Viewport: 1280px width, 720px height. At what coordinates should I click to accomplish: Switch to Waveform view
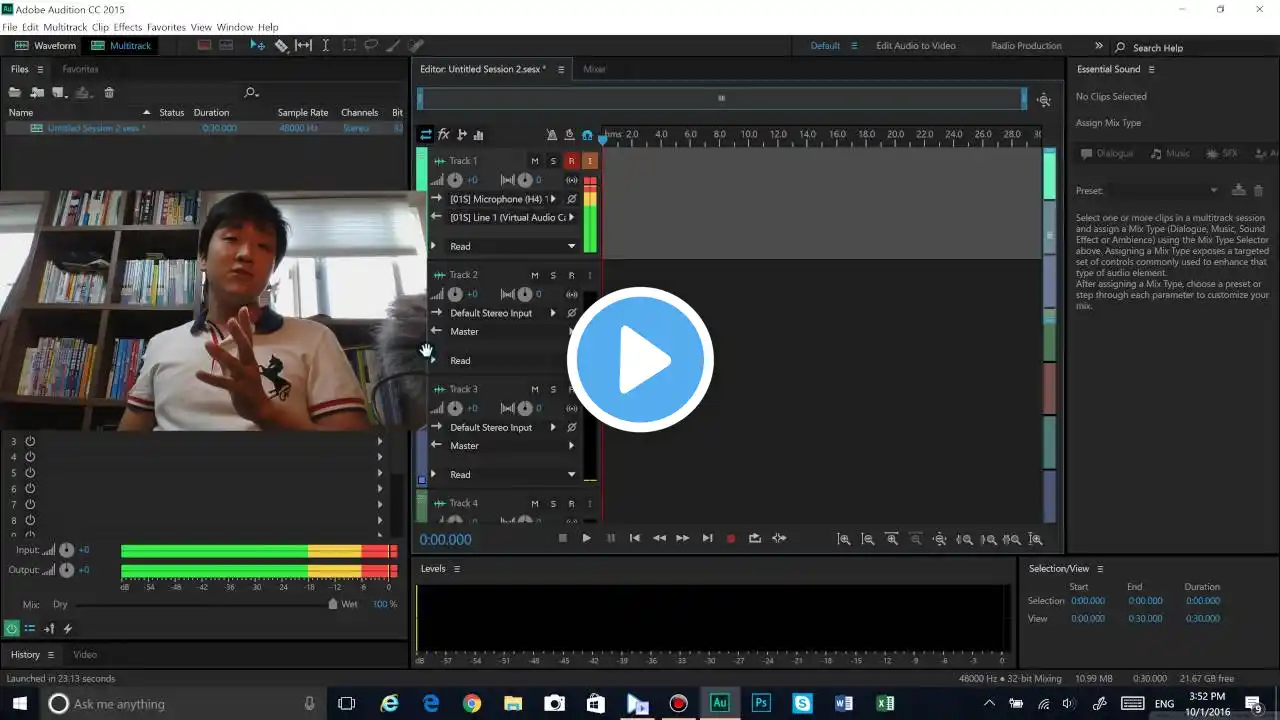point(45,46)
